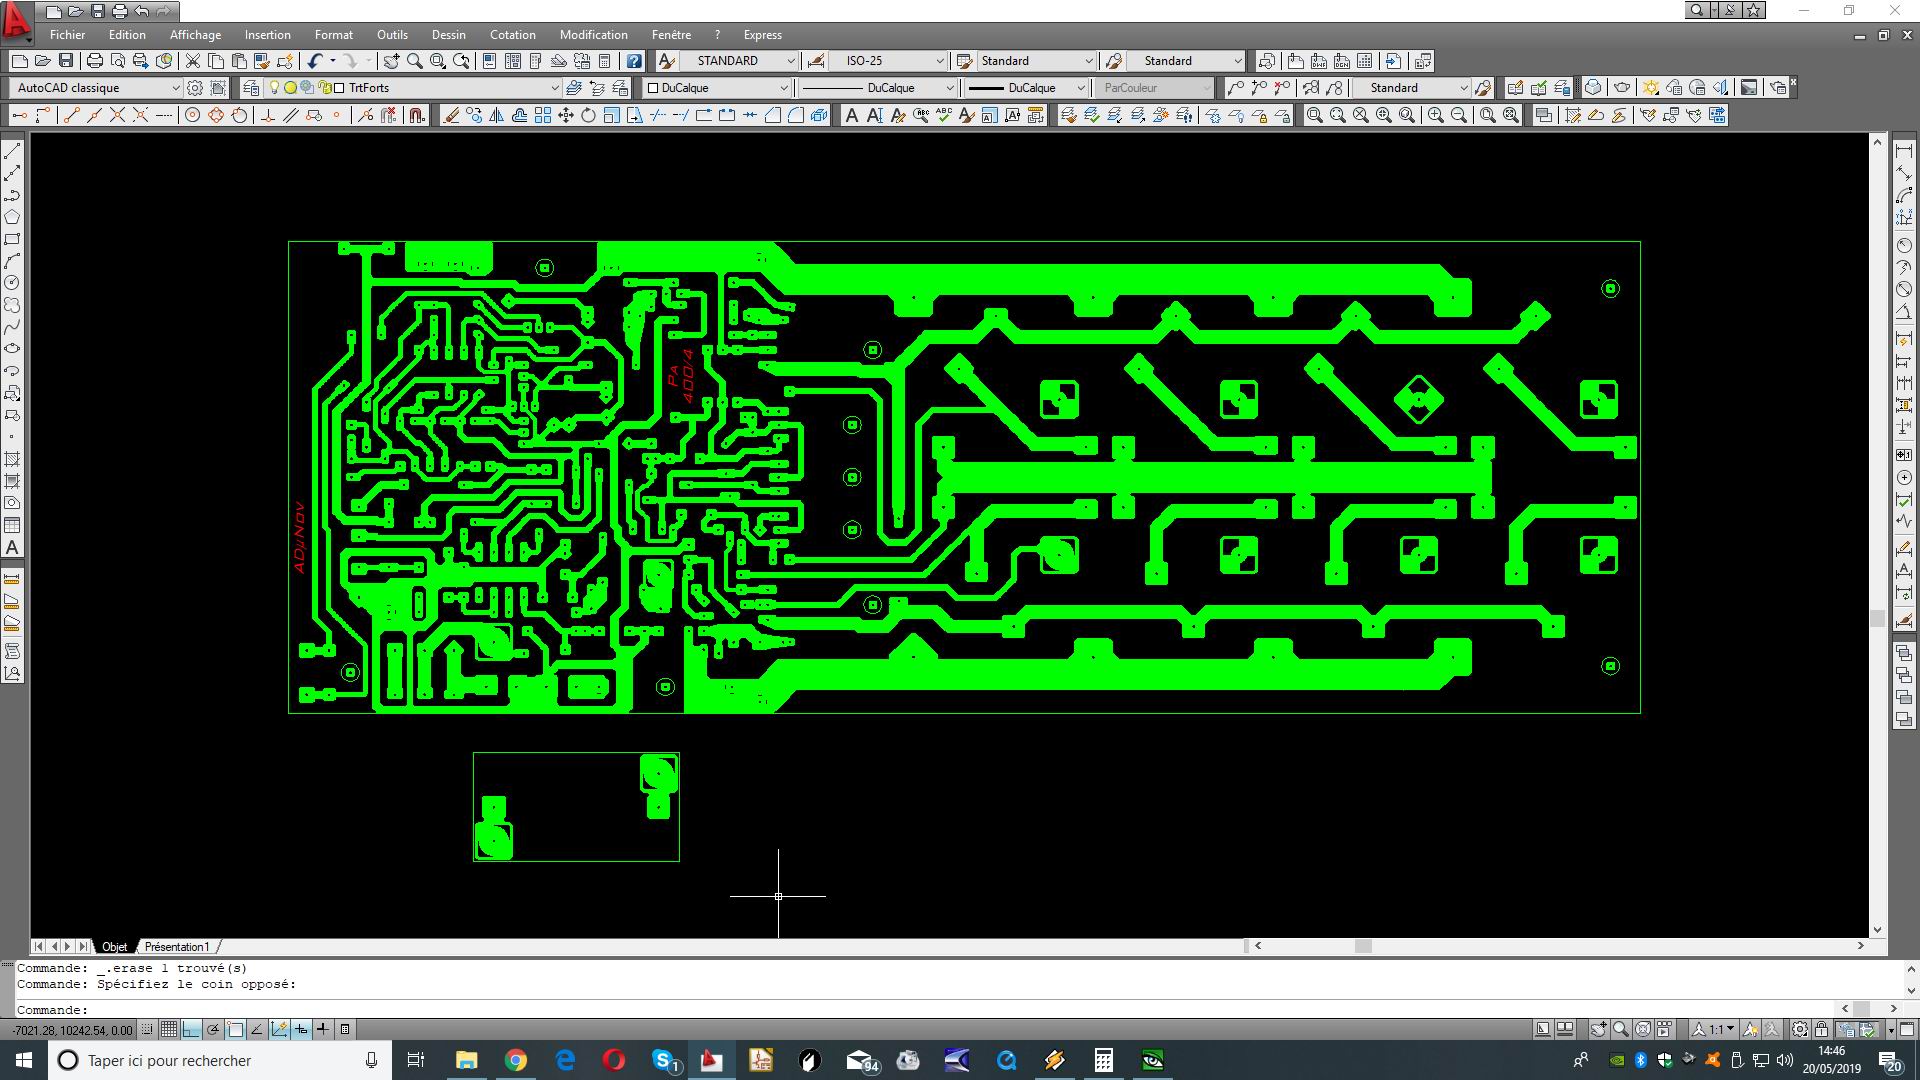1920x1080 pixels.
Task: Select the Pan realtime hand tool
Action: tap(391, 61)
